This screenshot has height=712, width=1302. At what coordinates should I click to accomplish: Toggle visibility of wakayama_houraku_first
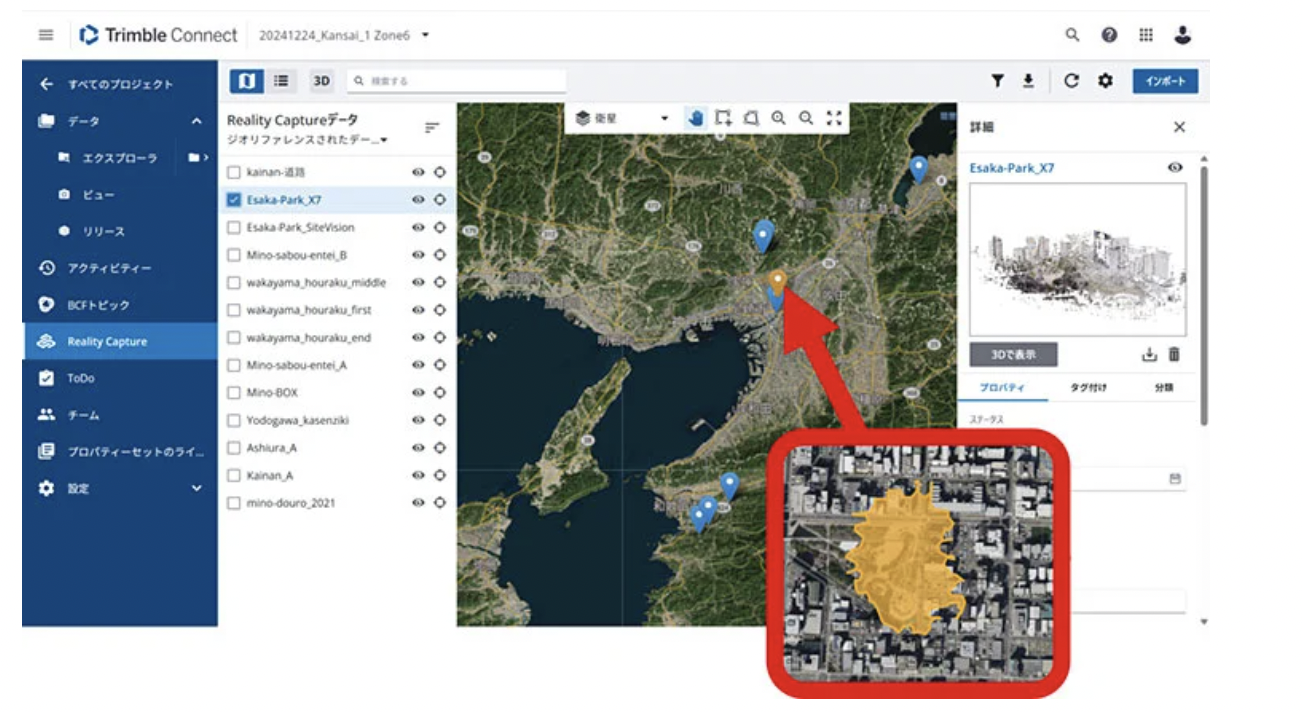click(x=418, y=310)
